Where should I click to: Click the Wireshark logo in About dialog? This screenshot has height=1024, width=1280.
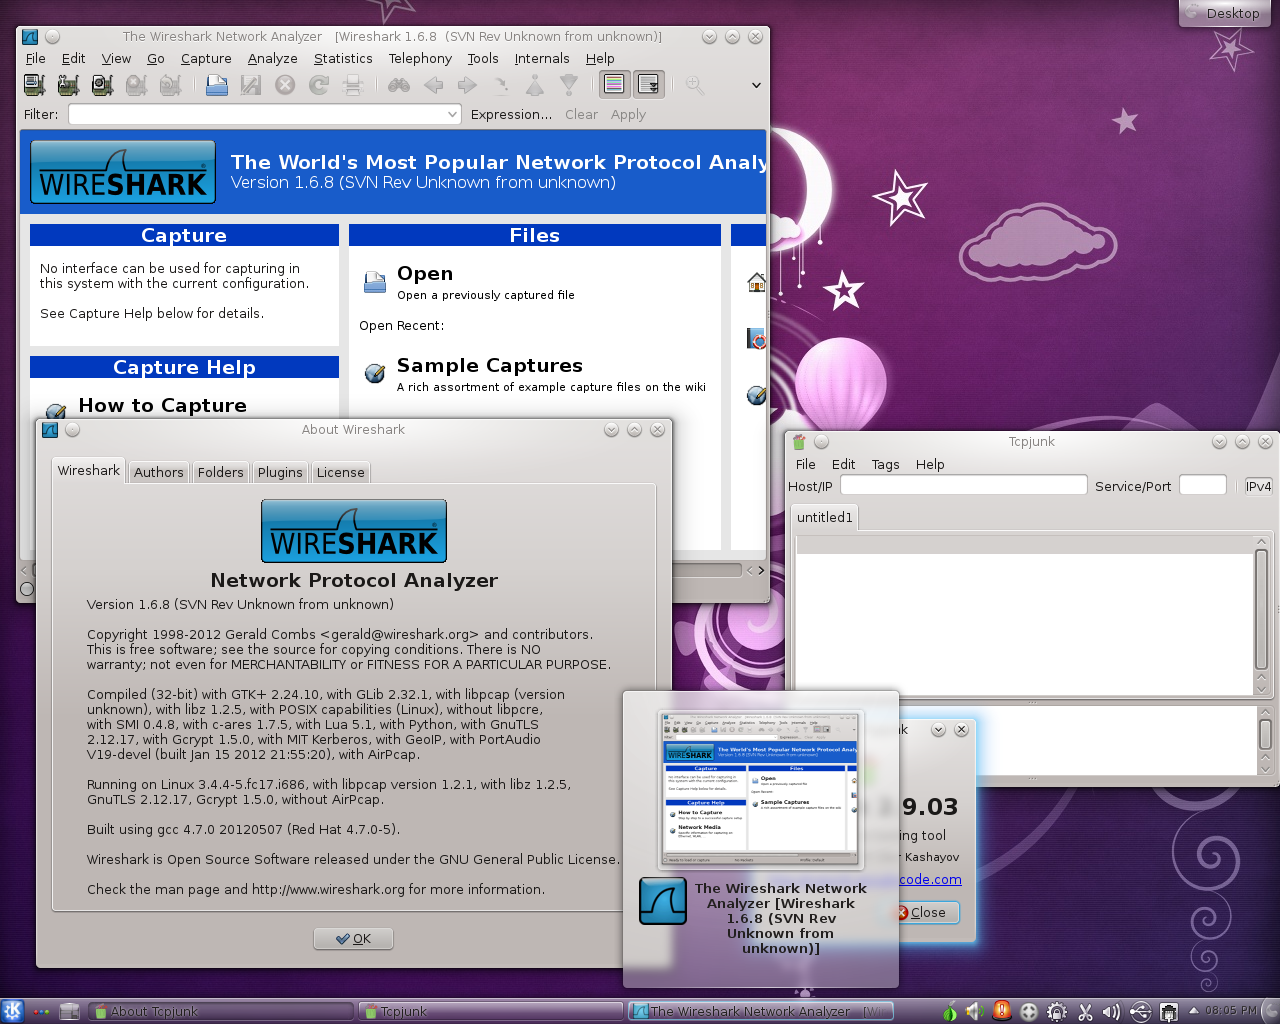point(354,531)
